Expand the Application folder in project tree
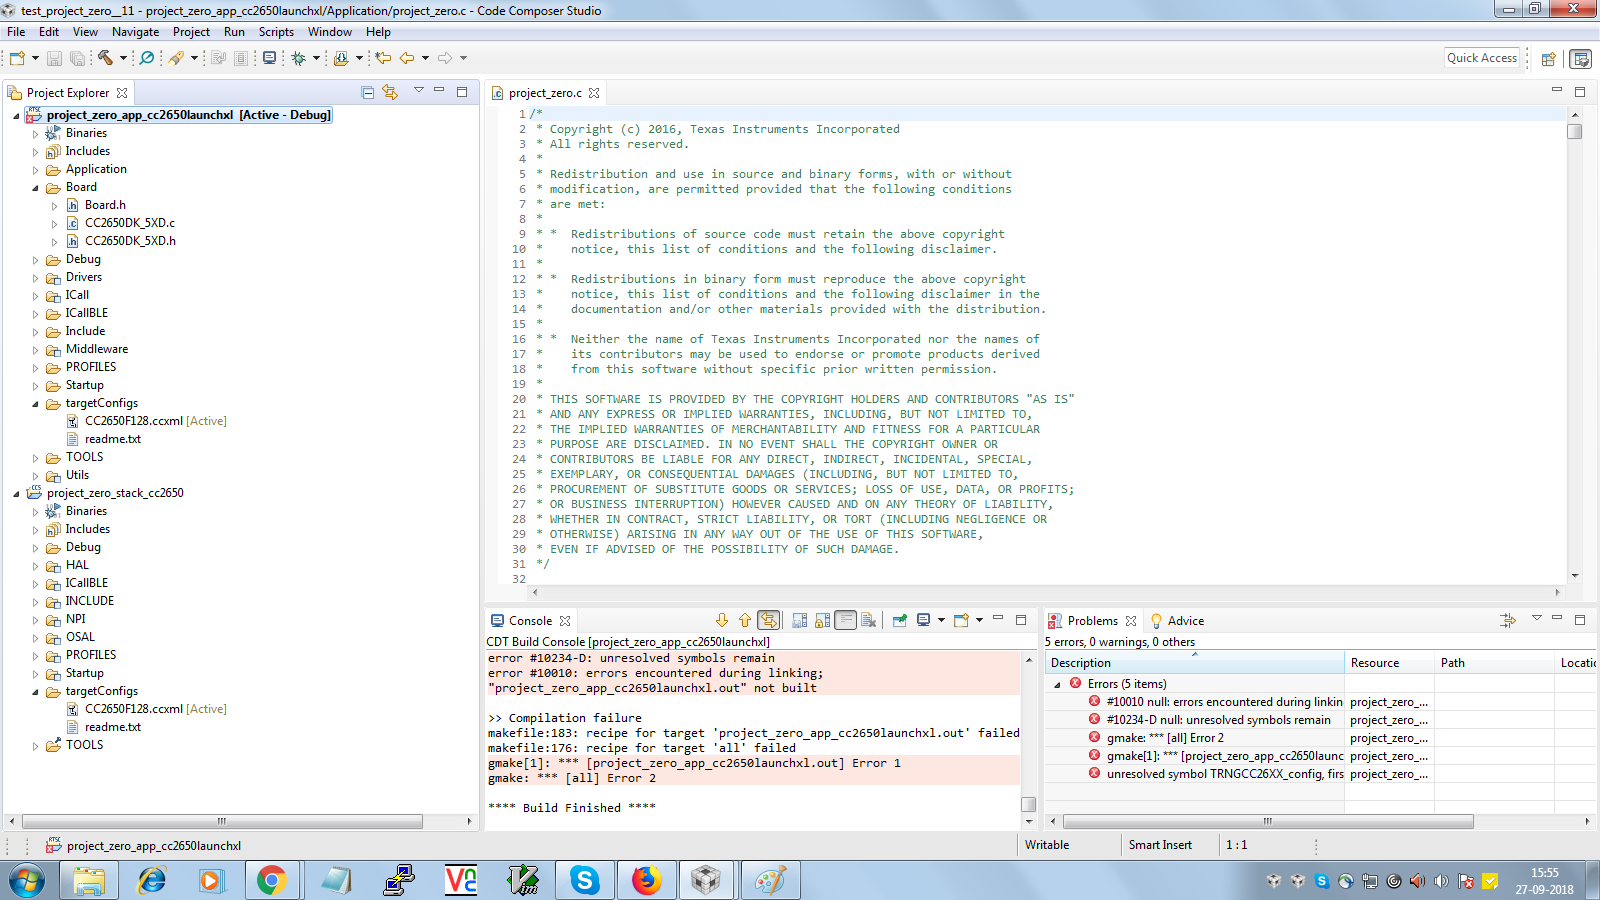This screenshot has width=1600, height=900. [35, 170]
